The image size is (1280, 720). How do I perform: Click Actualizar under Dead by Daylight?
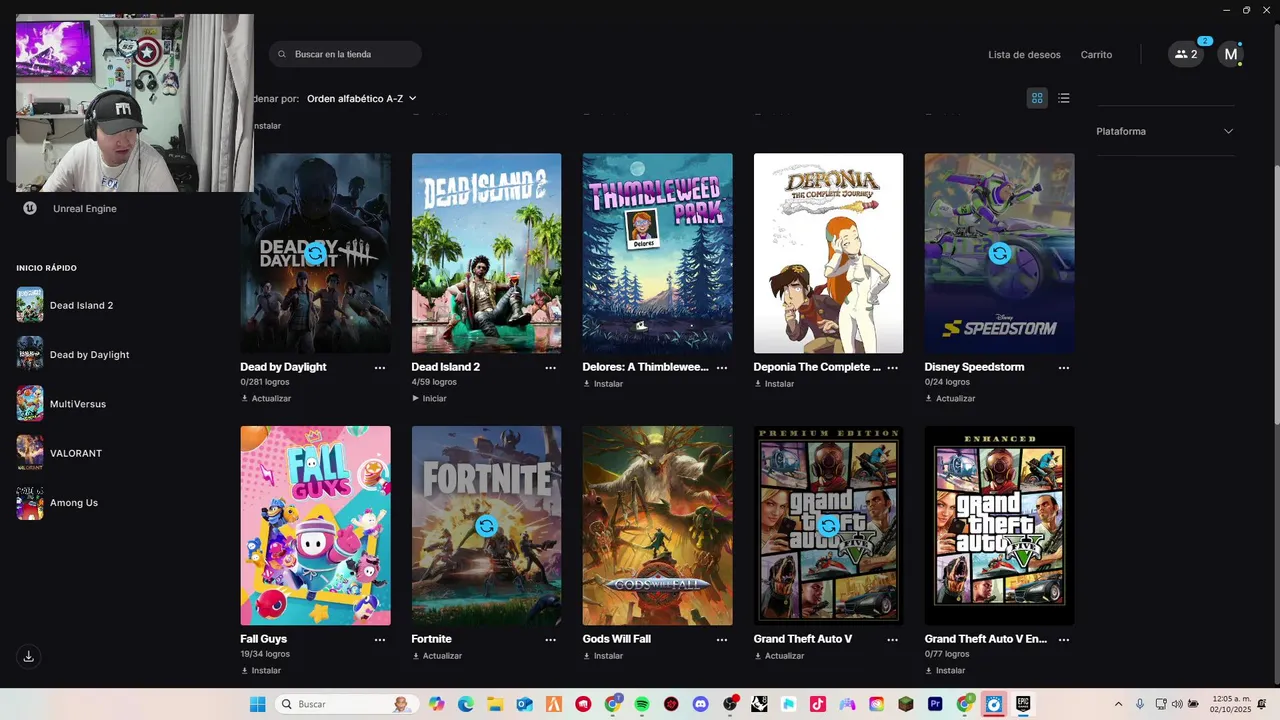[x=266, y=398]
